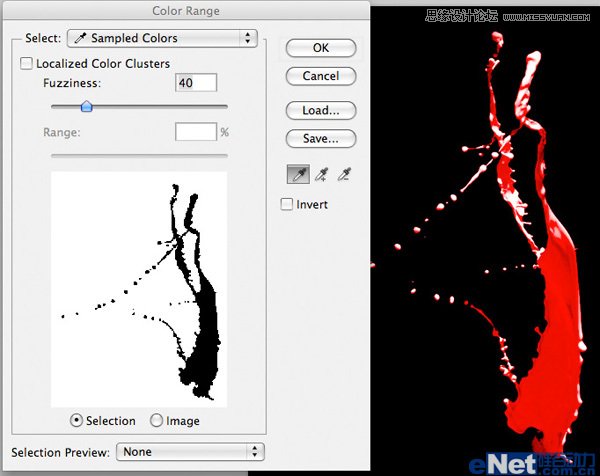Sample the red paint splash on canvas
The width and height of the screenshot is (600, 476).
[555, 330]
